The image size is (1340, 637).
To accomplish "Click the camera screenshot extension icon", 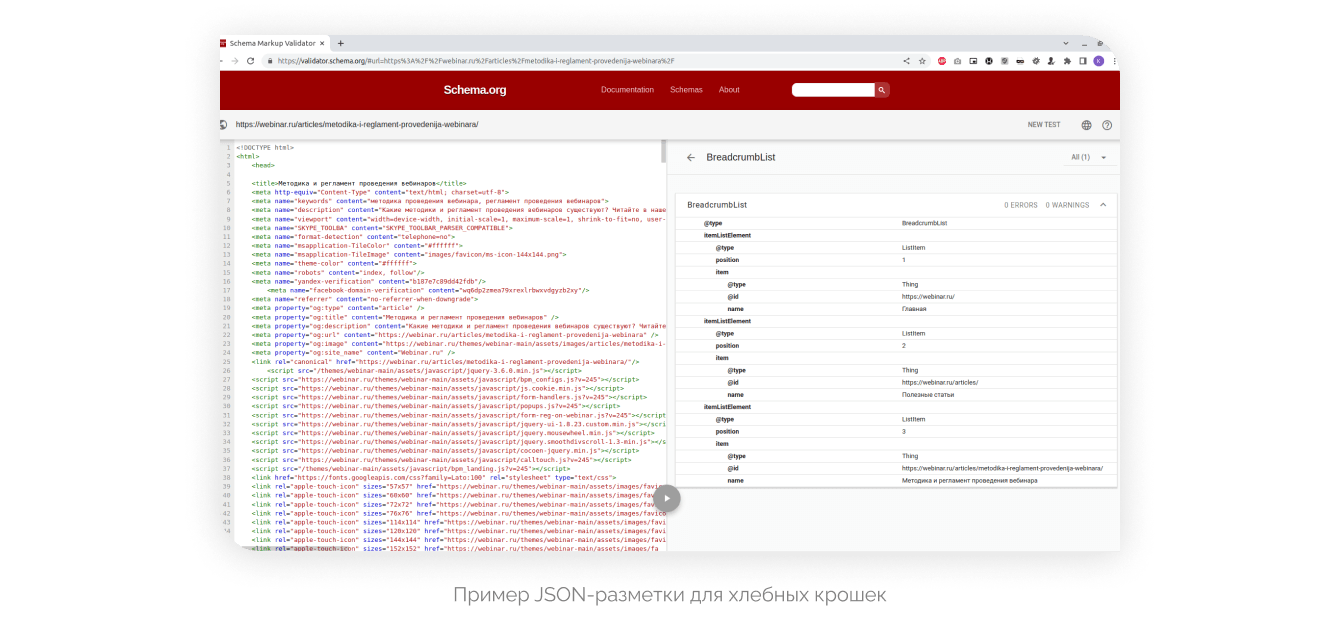I will [957, 61].
